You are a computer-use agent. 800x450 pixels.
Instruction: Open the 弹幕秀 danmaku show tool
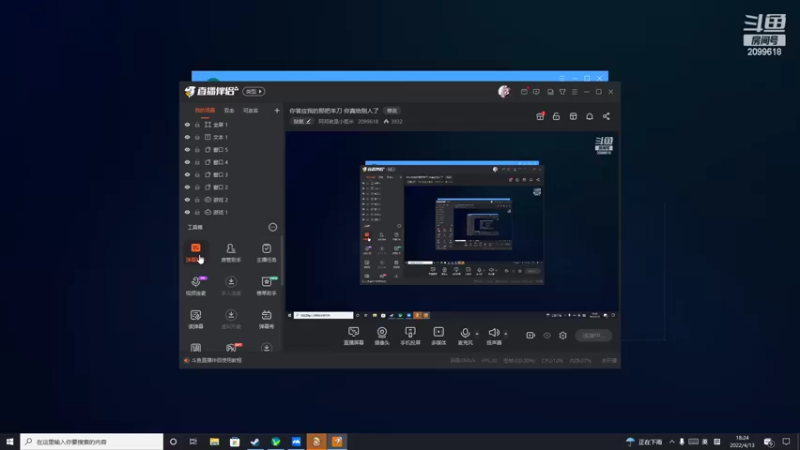point(266,319)
